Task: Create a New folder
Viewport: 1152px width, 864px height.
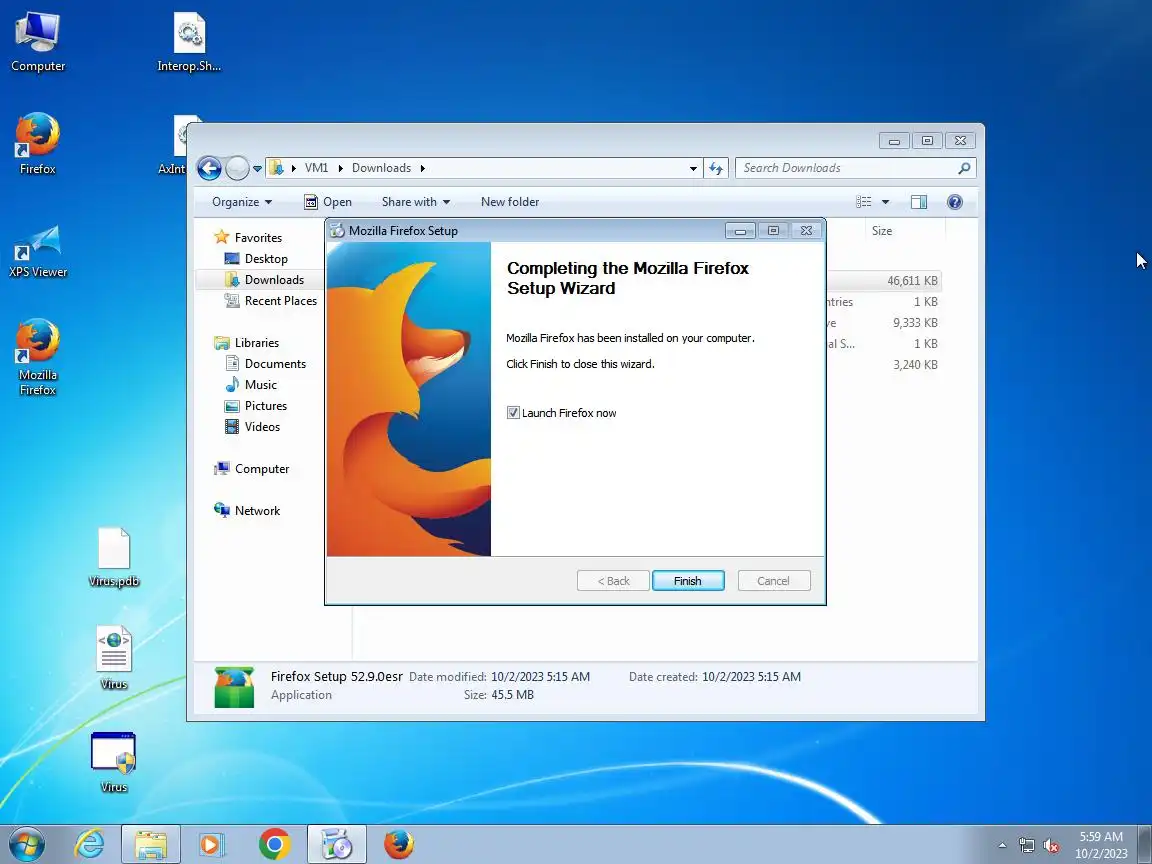Action: click(x=510, y=202)
